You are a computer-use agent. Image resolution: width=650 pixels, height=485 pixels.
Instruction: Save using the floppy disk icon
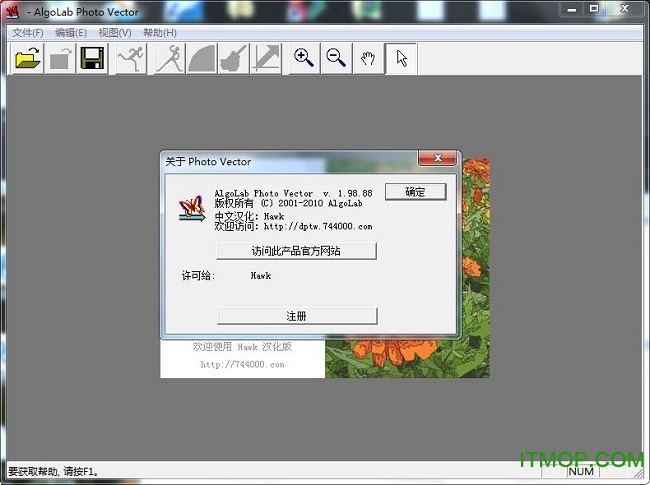pyautogui.click(x=92, y=58)
